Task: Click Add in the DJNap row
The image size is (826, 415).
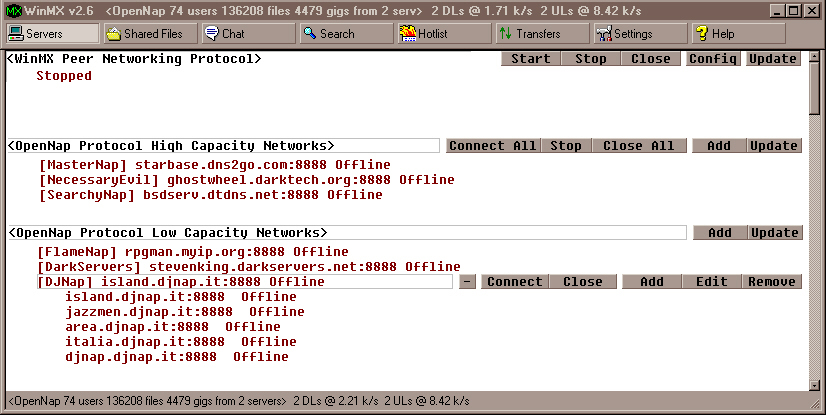Action: (652, 282)
